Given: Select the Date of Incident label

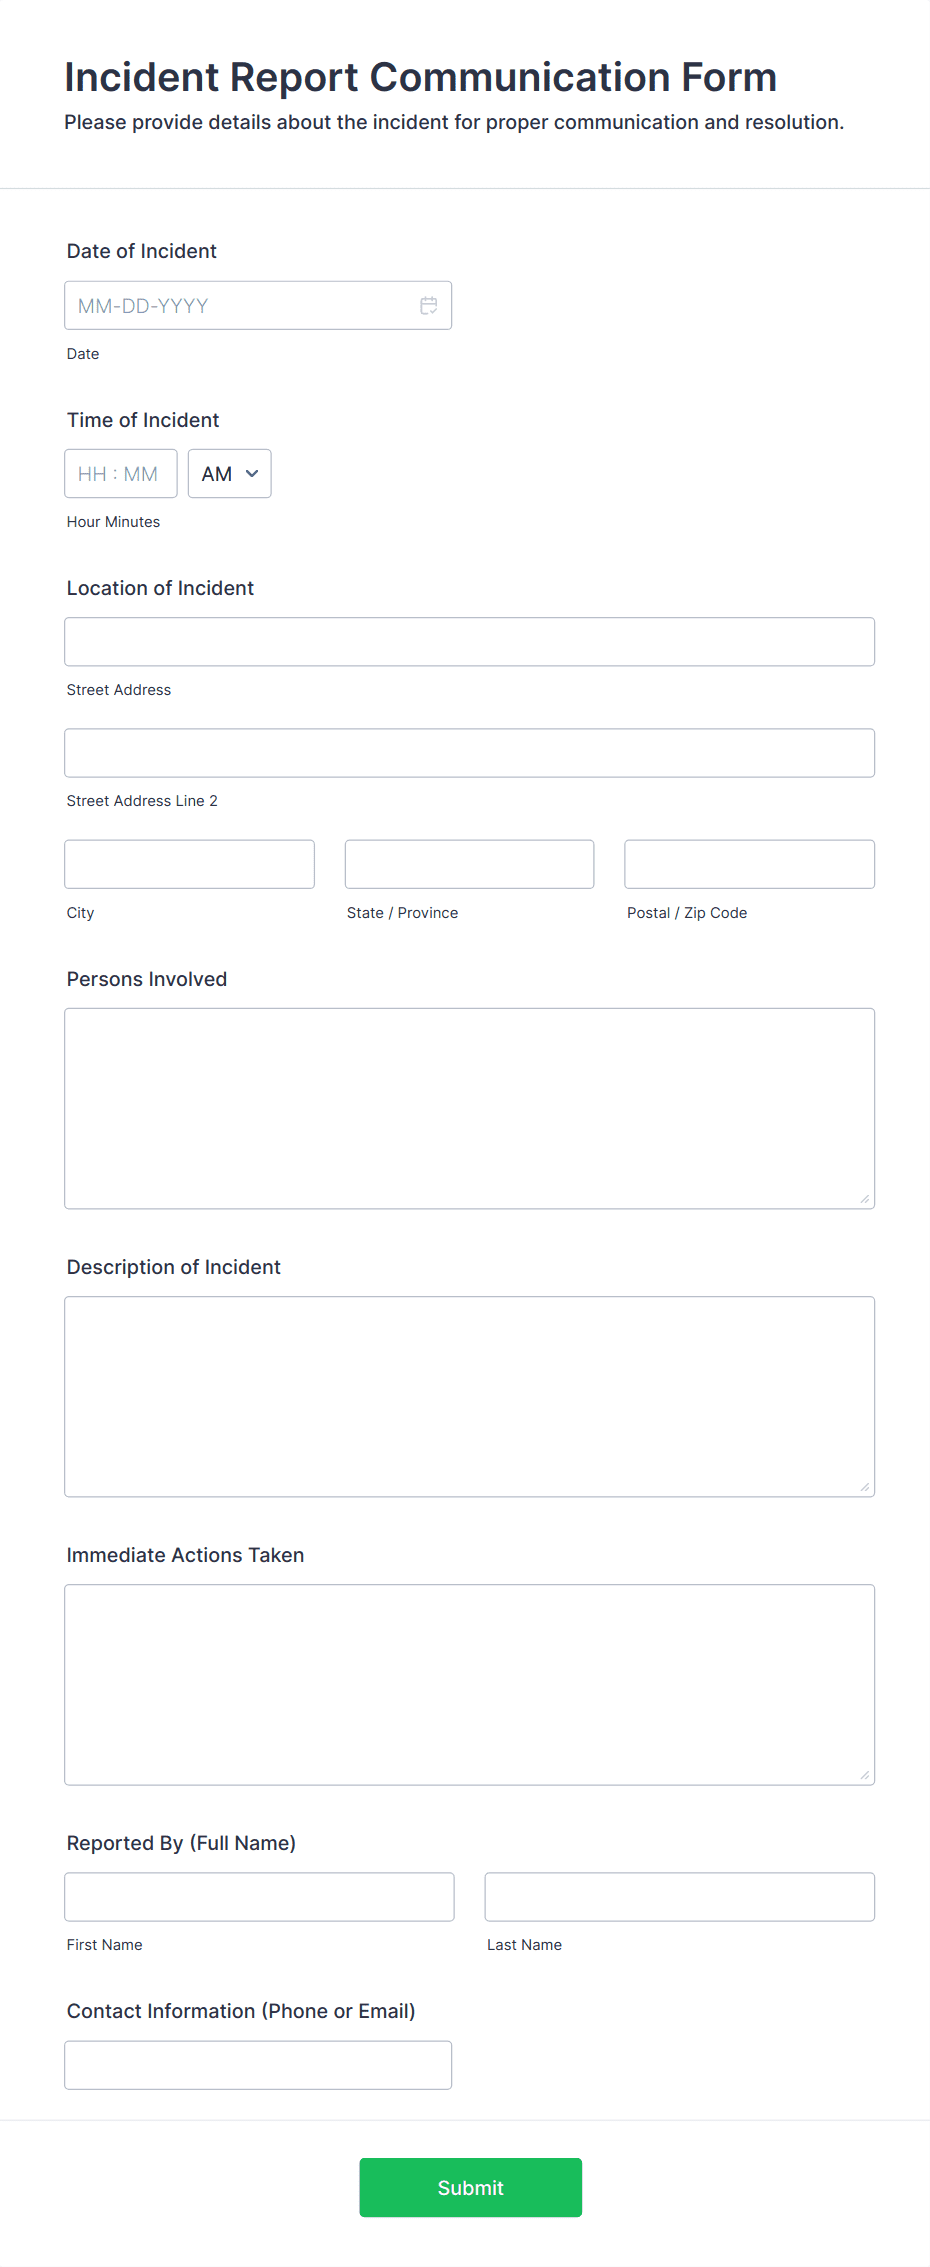Looking at the screenshot, I should 141,251.
